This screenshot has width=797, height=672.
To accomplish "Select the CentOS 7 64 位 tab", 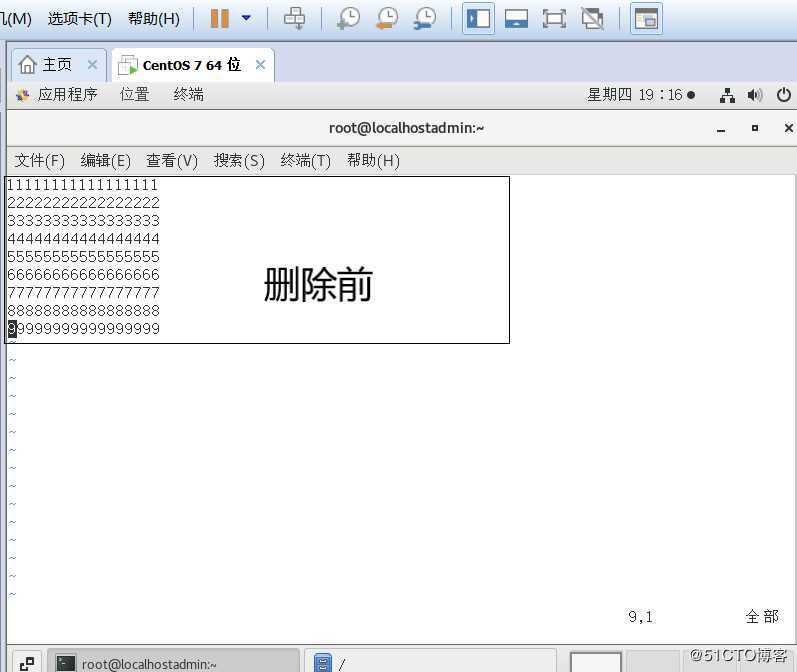I will (x=191, y=65).
